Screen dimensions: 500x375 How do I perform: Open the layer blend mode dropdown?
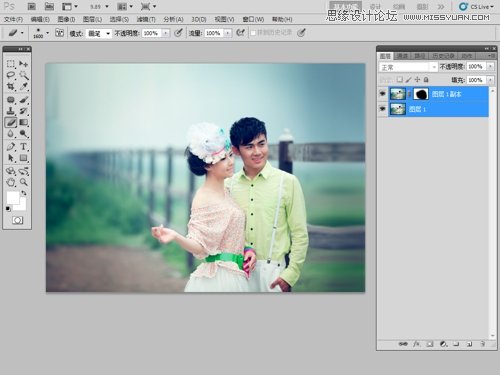tap(408, 67)
